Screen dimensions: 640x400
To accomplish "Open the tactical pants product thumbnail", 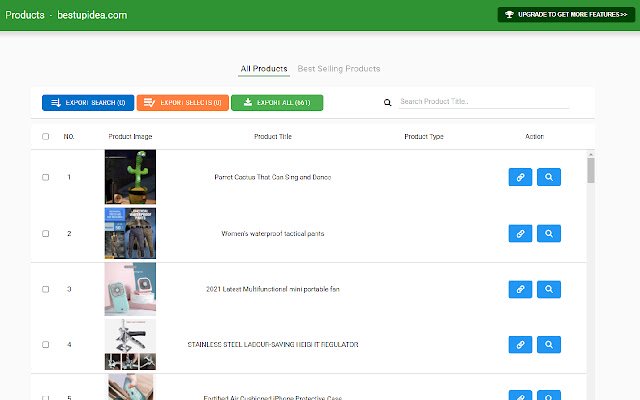I will tap(130, 233).
